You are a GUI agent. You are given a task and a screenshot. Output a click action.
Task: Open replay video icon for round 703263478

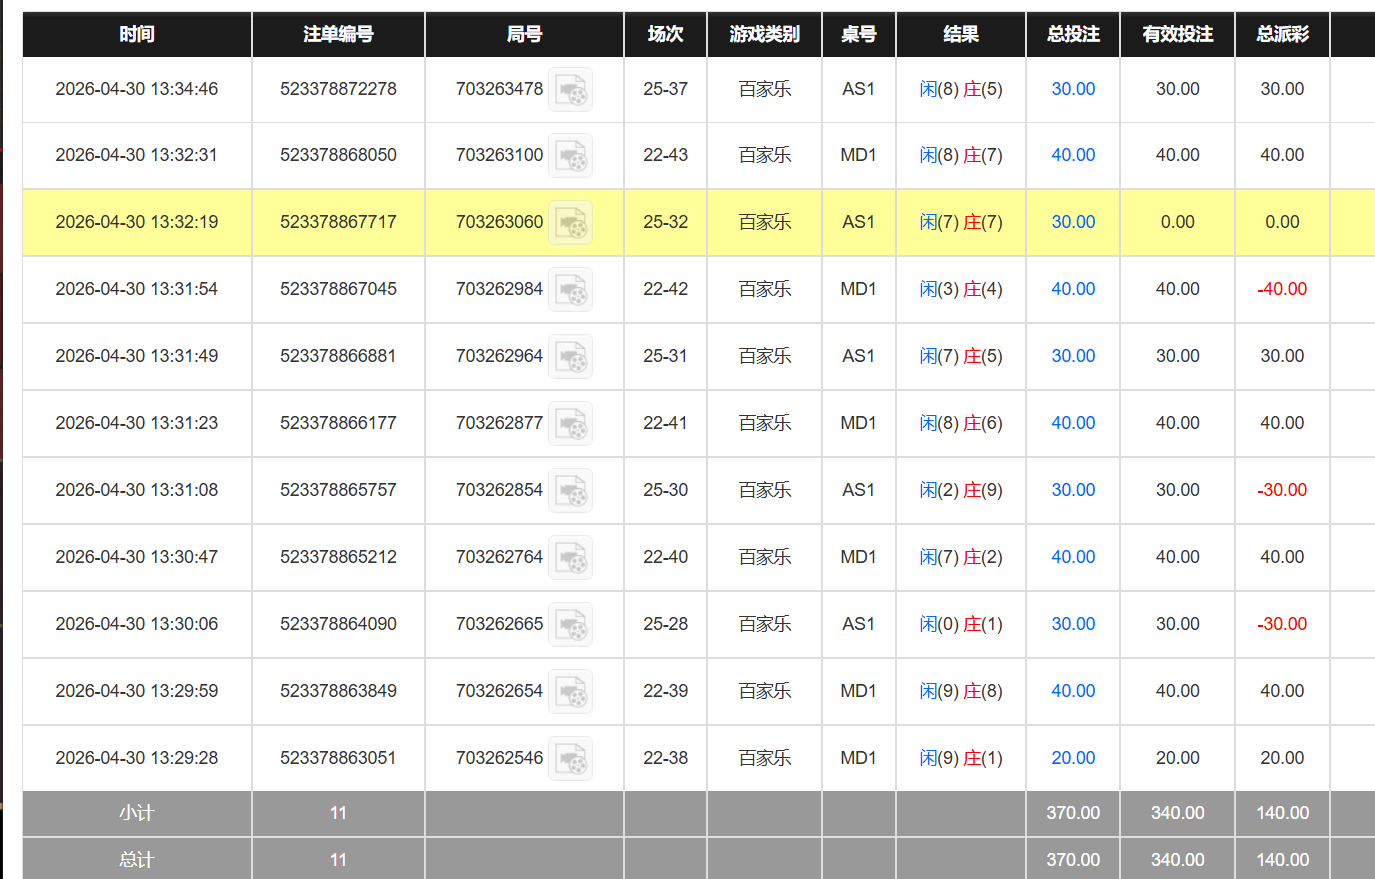point(570,90)
